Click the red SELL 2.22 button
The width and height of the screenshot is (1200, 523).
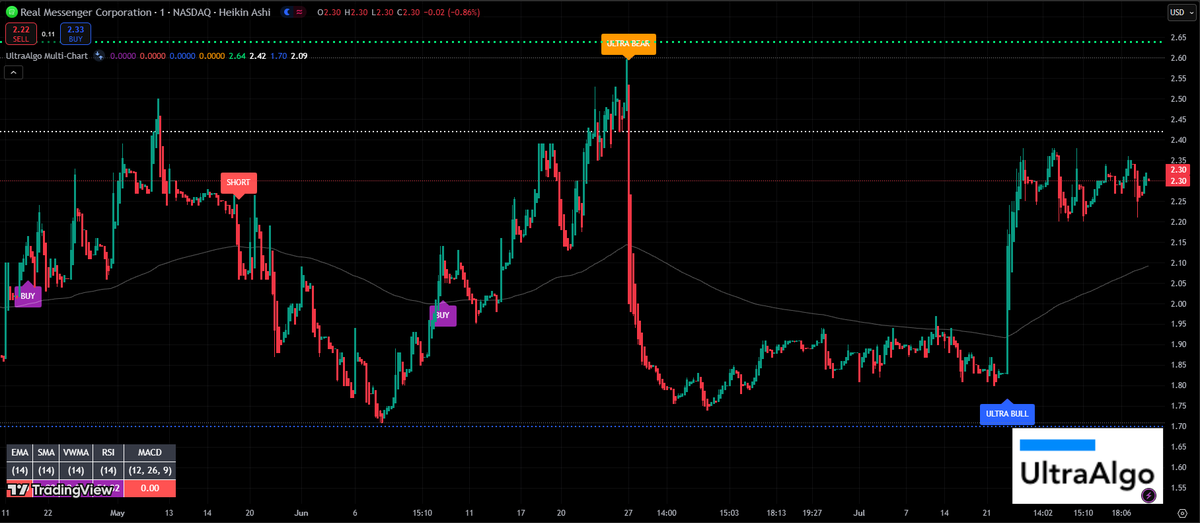tap(20, 33)
